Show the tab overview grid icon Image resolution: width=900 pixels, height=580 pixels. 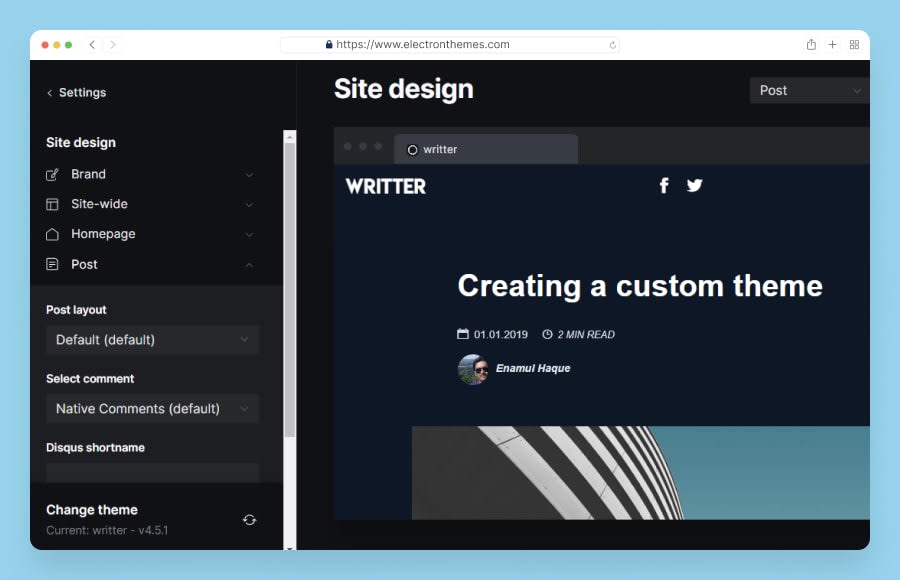854,44
